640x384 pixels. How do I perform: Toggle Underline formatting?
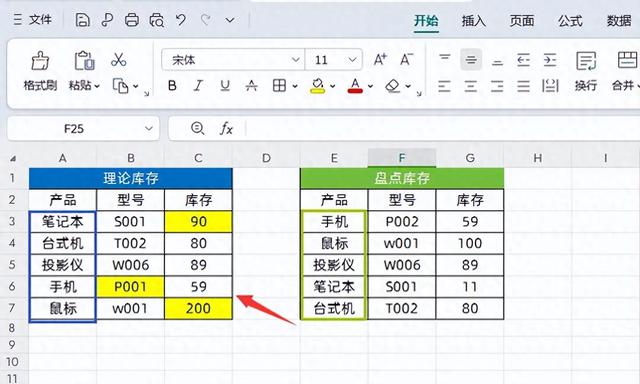click(225, 86)
